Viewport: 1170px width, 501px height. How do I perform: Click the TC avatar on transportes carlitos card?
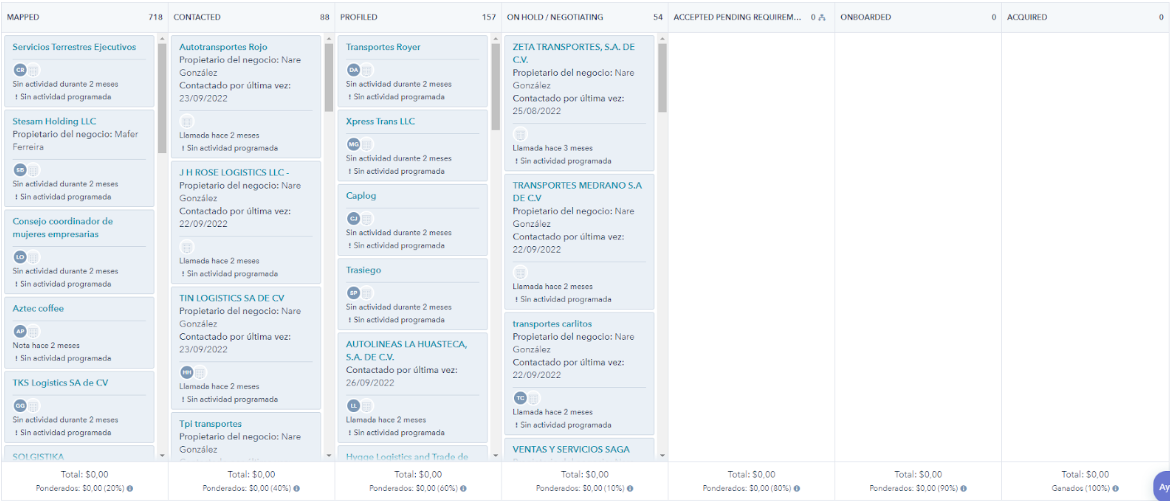point(520,398)
